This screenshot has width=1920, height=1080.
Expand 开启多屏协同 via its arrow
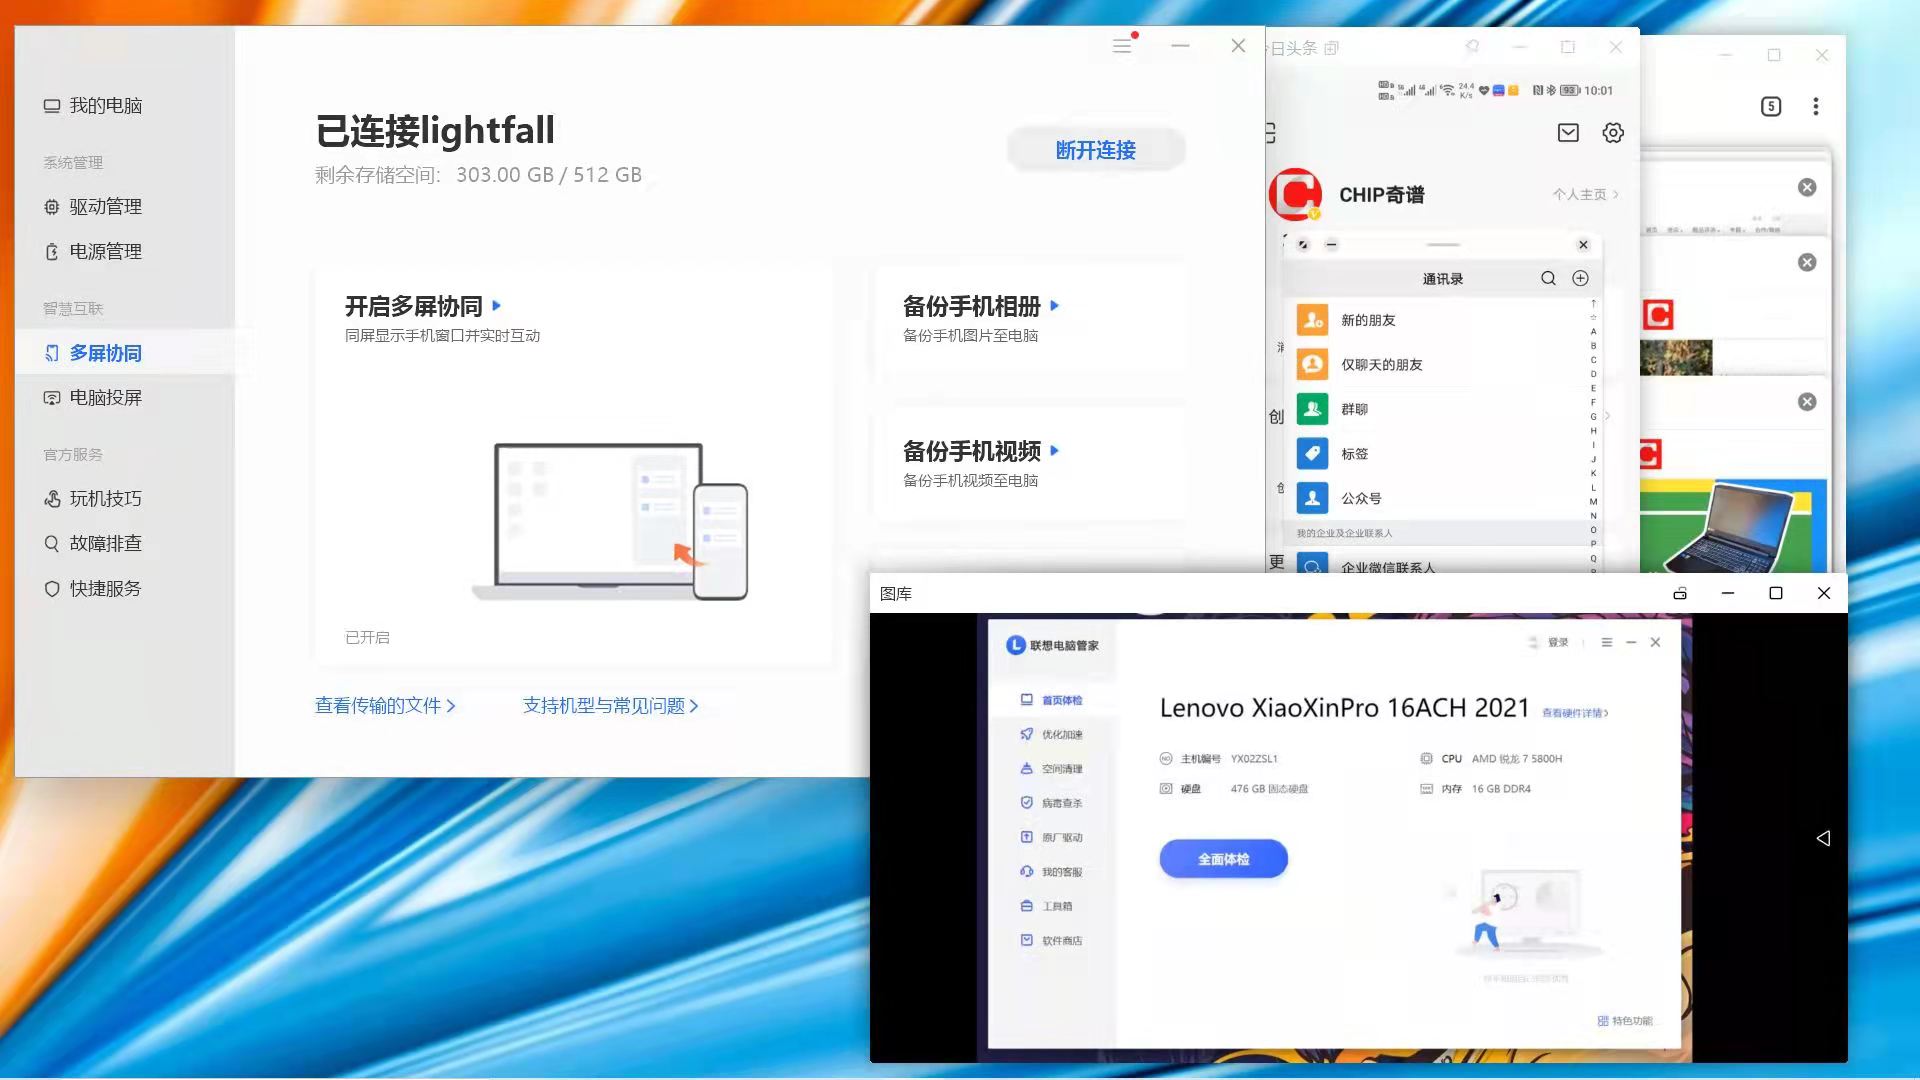coord(500,306)
